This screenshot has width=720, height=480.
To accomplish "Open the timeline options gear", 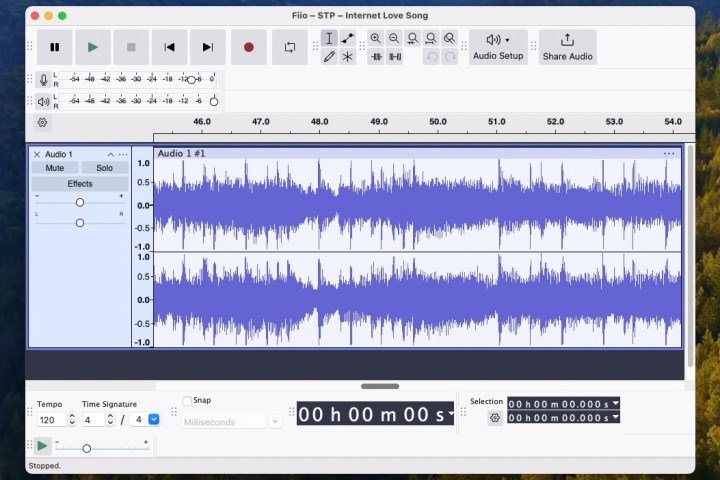I will (x=42, y=122).
